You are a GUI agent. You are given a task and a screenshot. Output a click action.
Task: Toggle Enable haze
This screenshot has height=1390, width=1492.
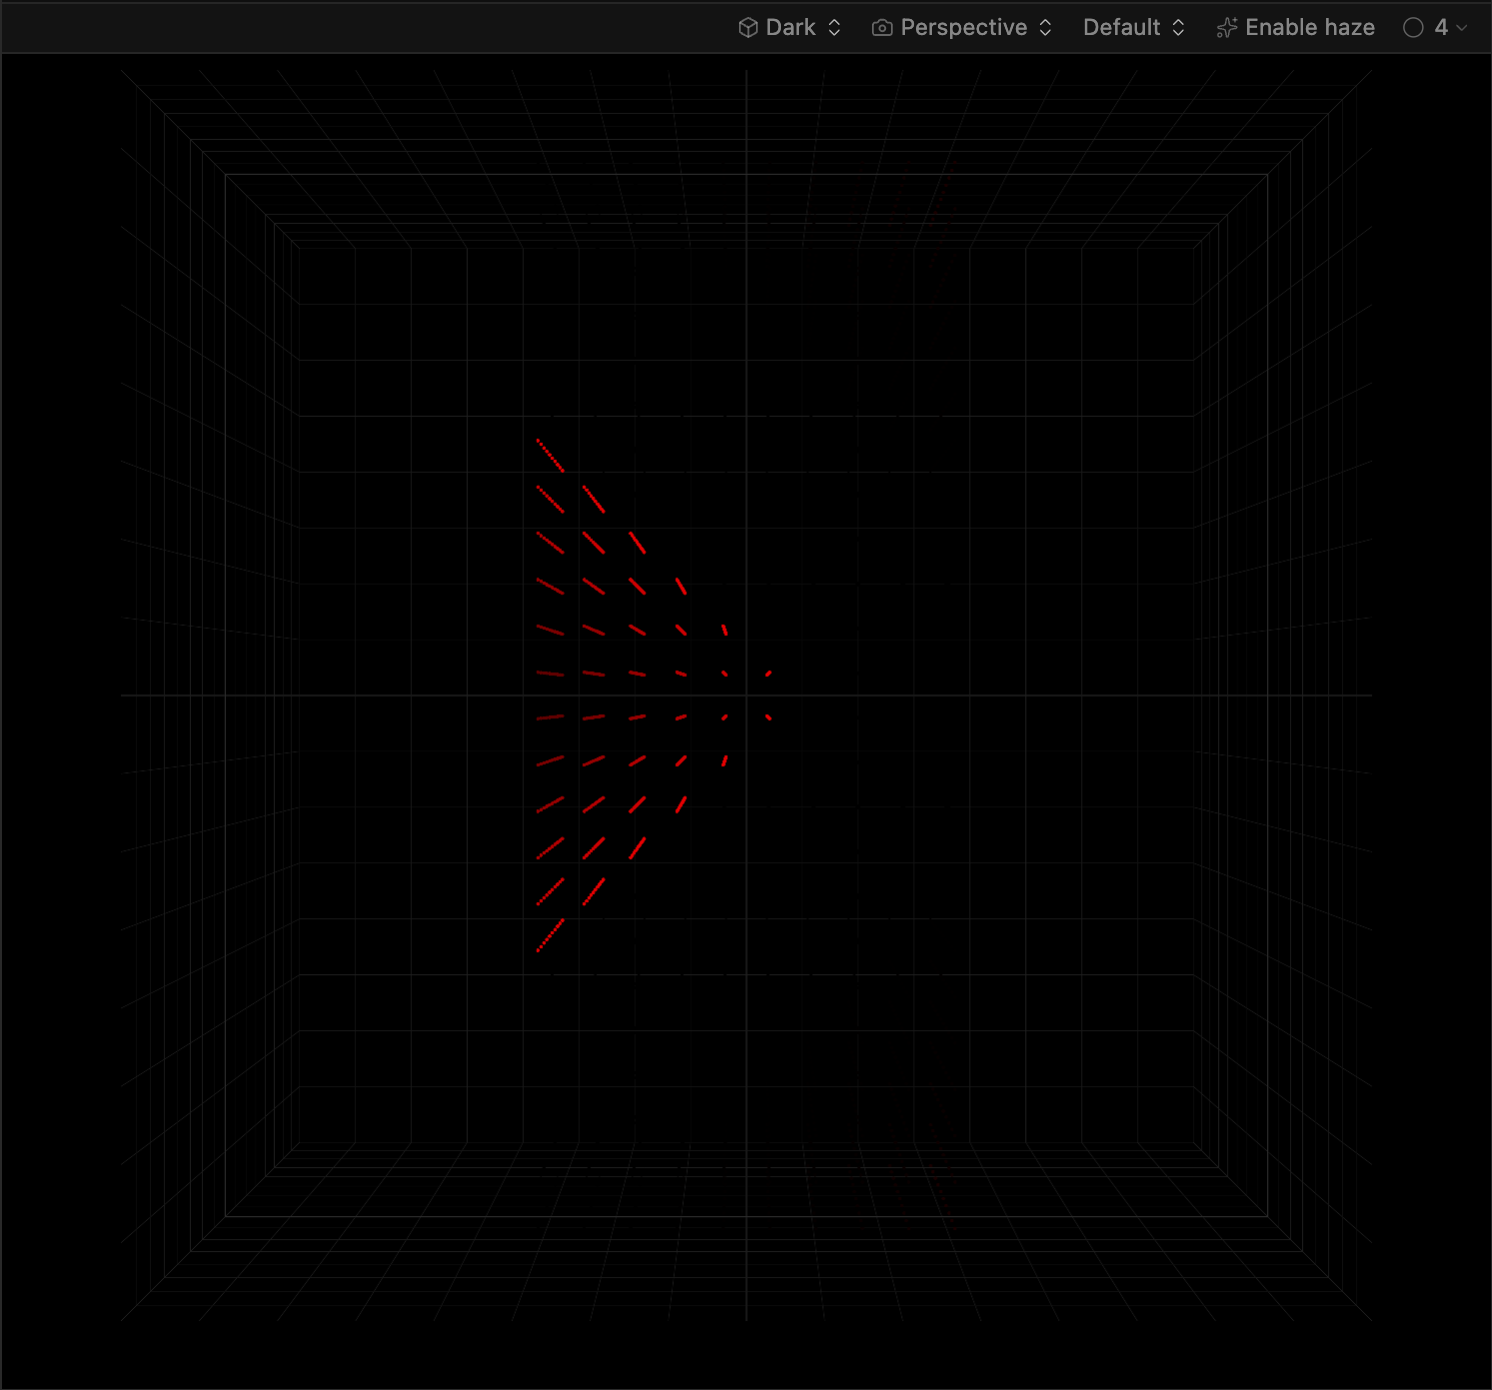[x=1295, y=28]
